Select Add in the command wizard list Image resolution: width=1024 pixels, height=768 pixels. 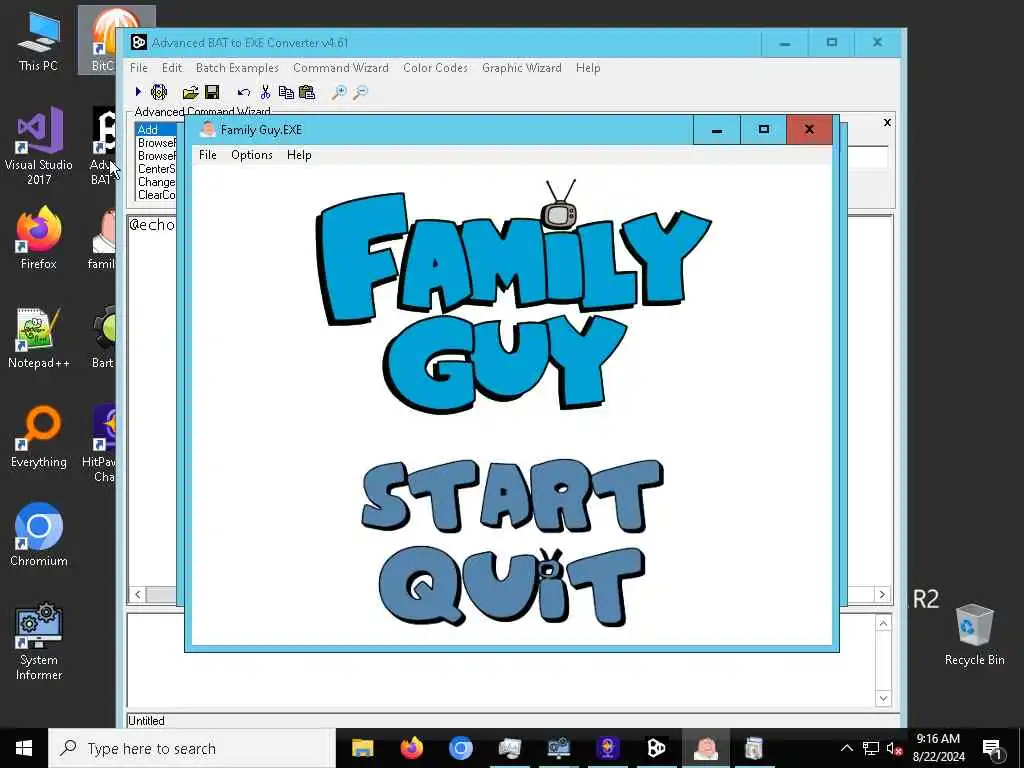click(157, 129)
